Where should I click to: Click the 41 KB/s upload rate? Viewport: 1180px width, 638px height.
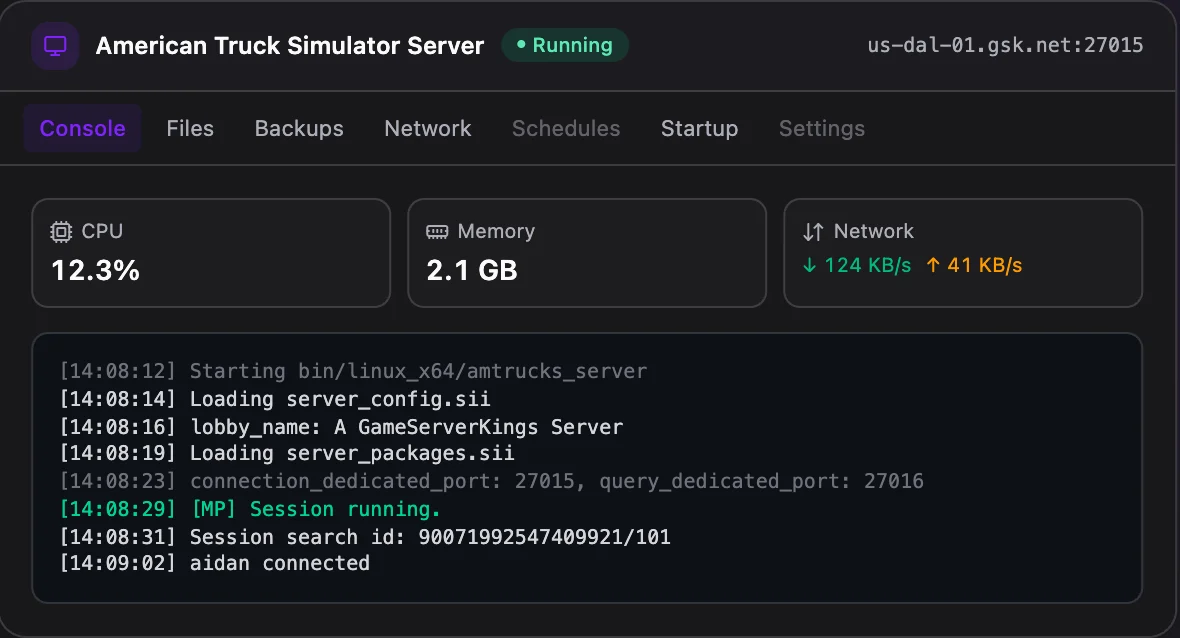click(x=984, y=265)
